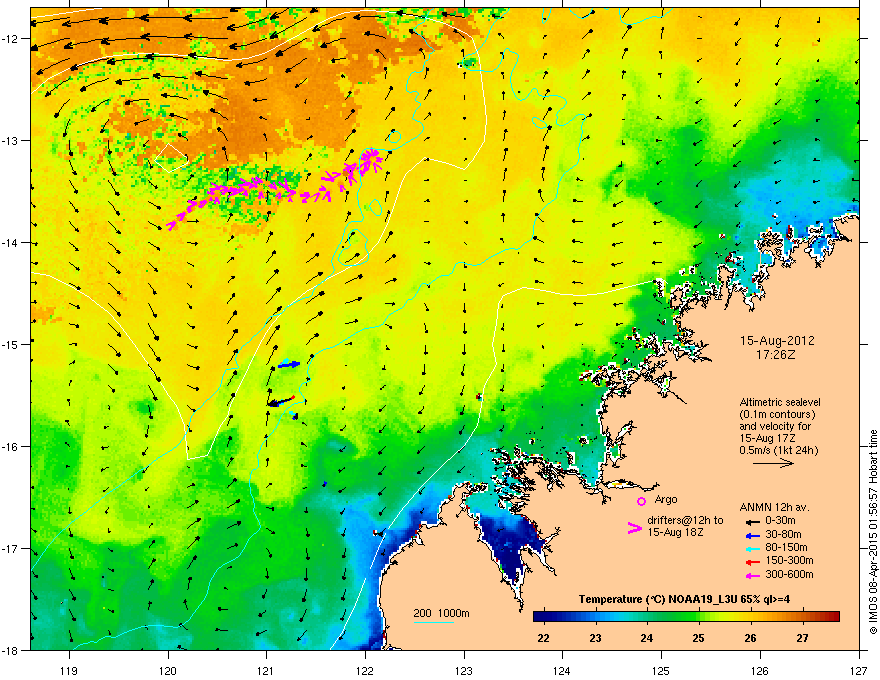Click the '80-150m' depth label

[x=786, y=548]
